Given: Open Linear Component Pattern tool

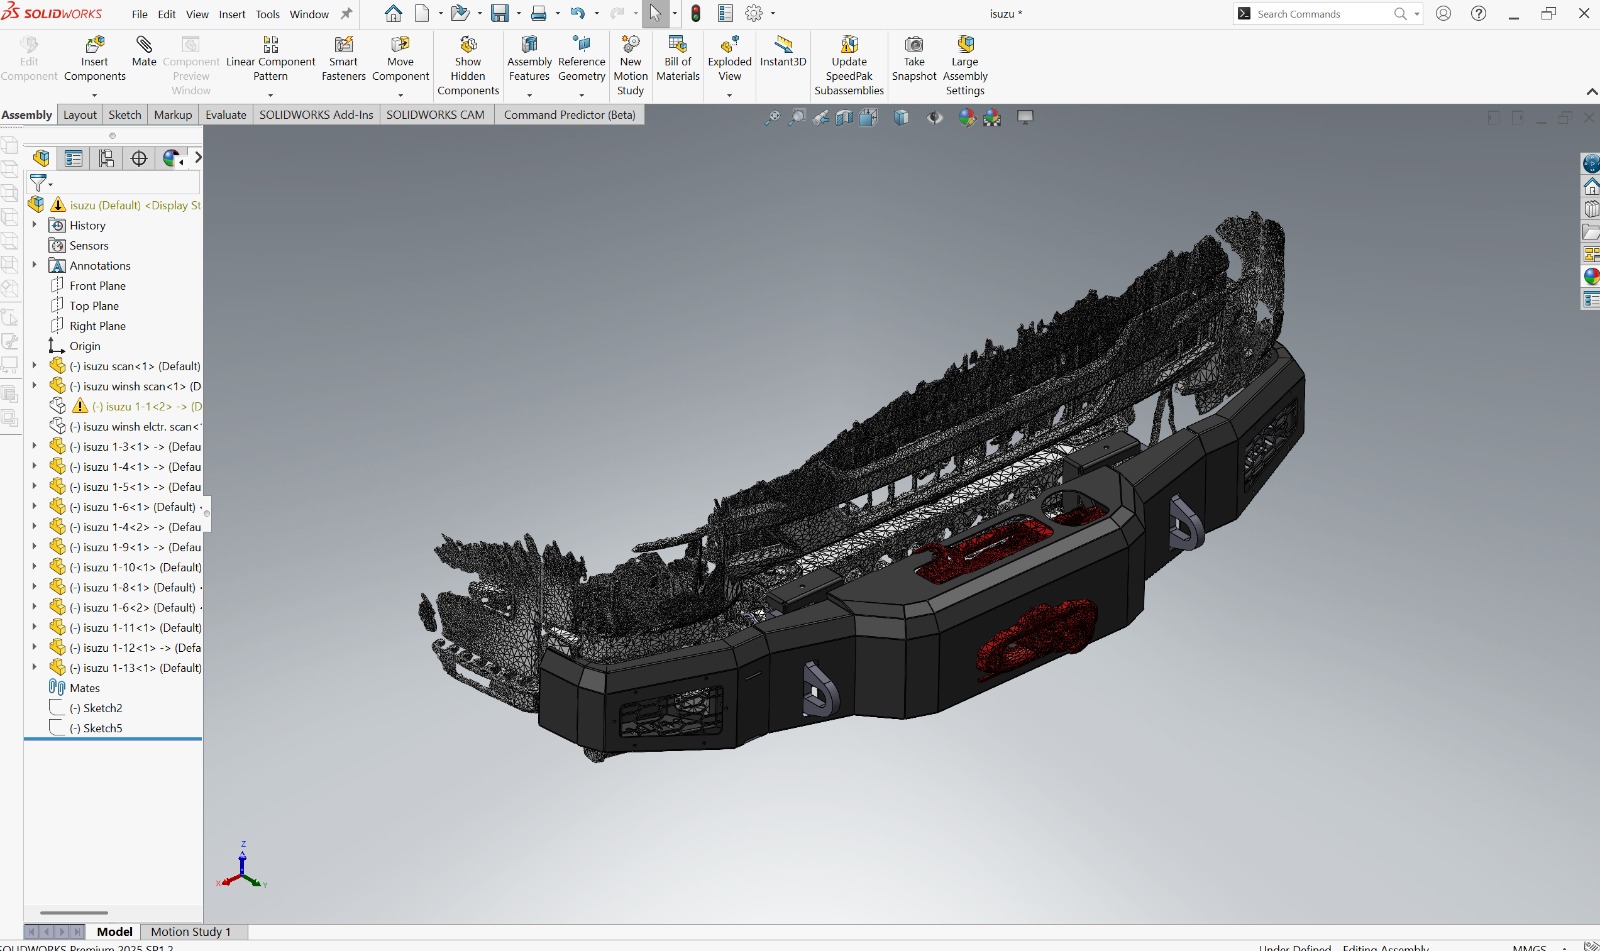Looking at the screenshot, I should point(270,60).
